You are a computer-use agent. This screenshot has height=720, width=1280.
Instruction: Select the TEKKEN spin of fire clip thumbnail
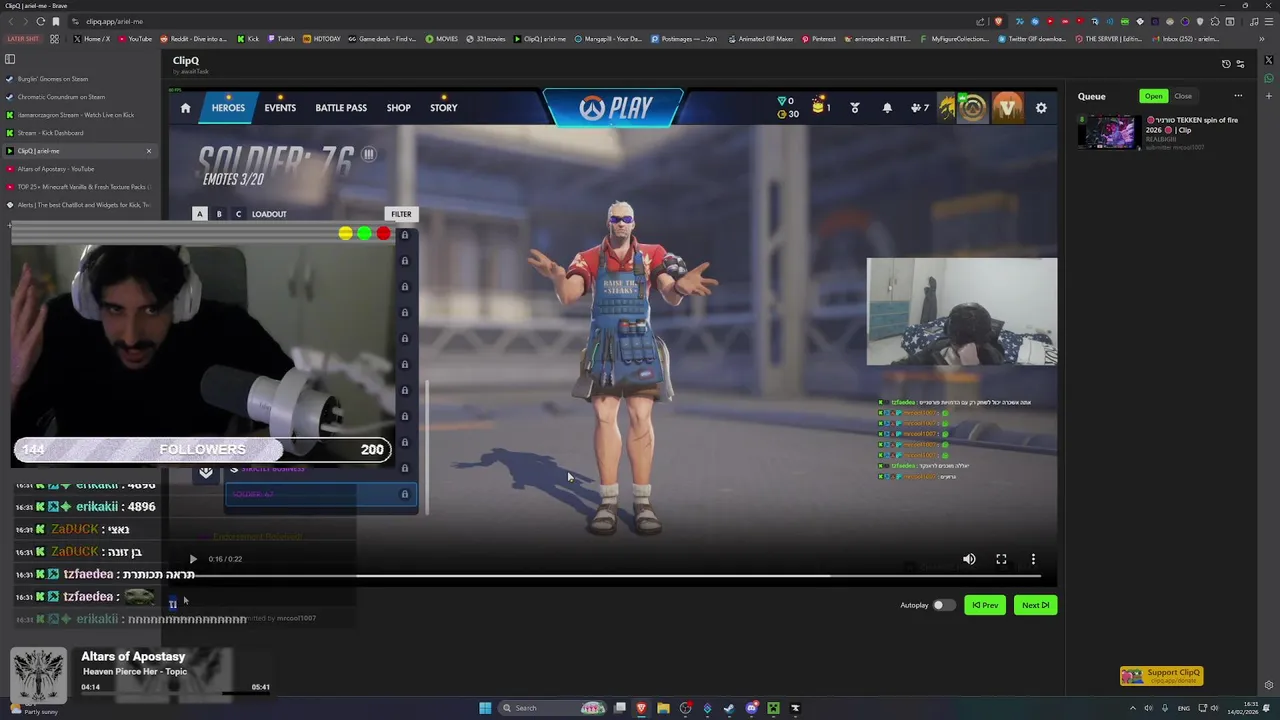click(x=1109, y=132)
